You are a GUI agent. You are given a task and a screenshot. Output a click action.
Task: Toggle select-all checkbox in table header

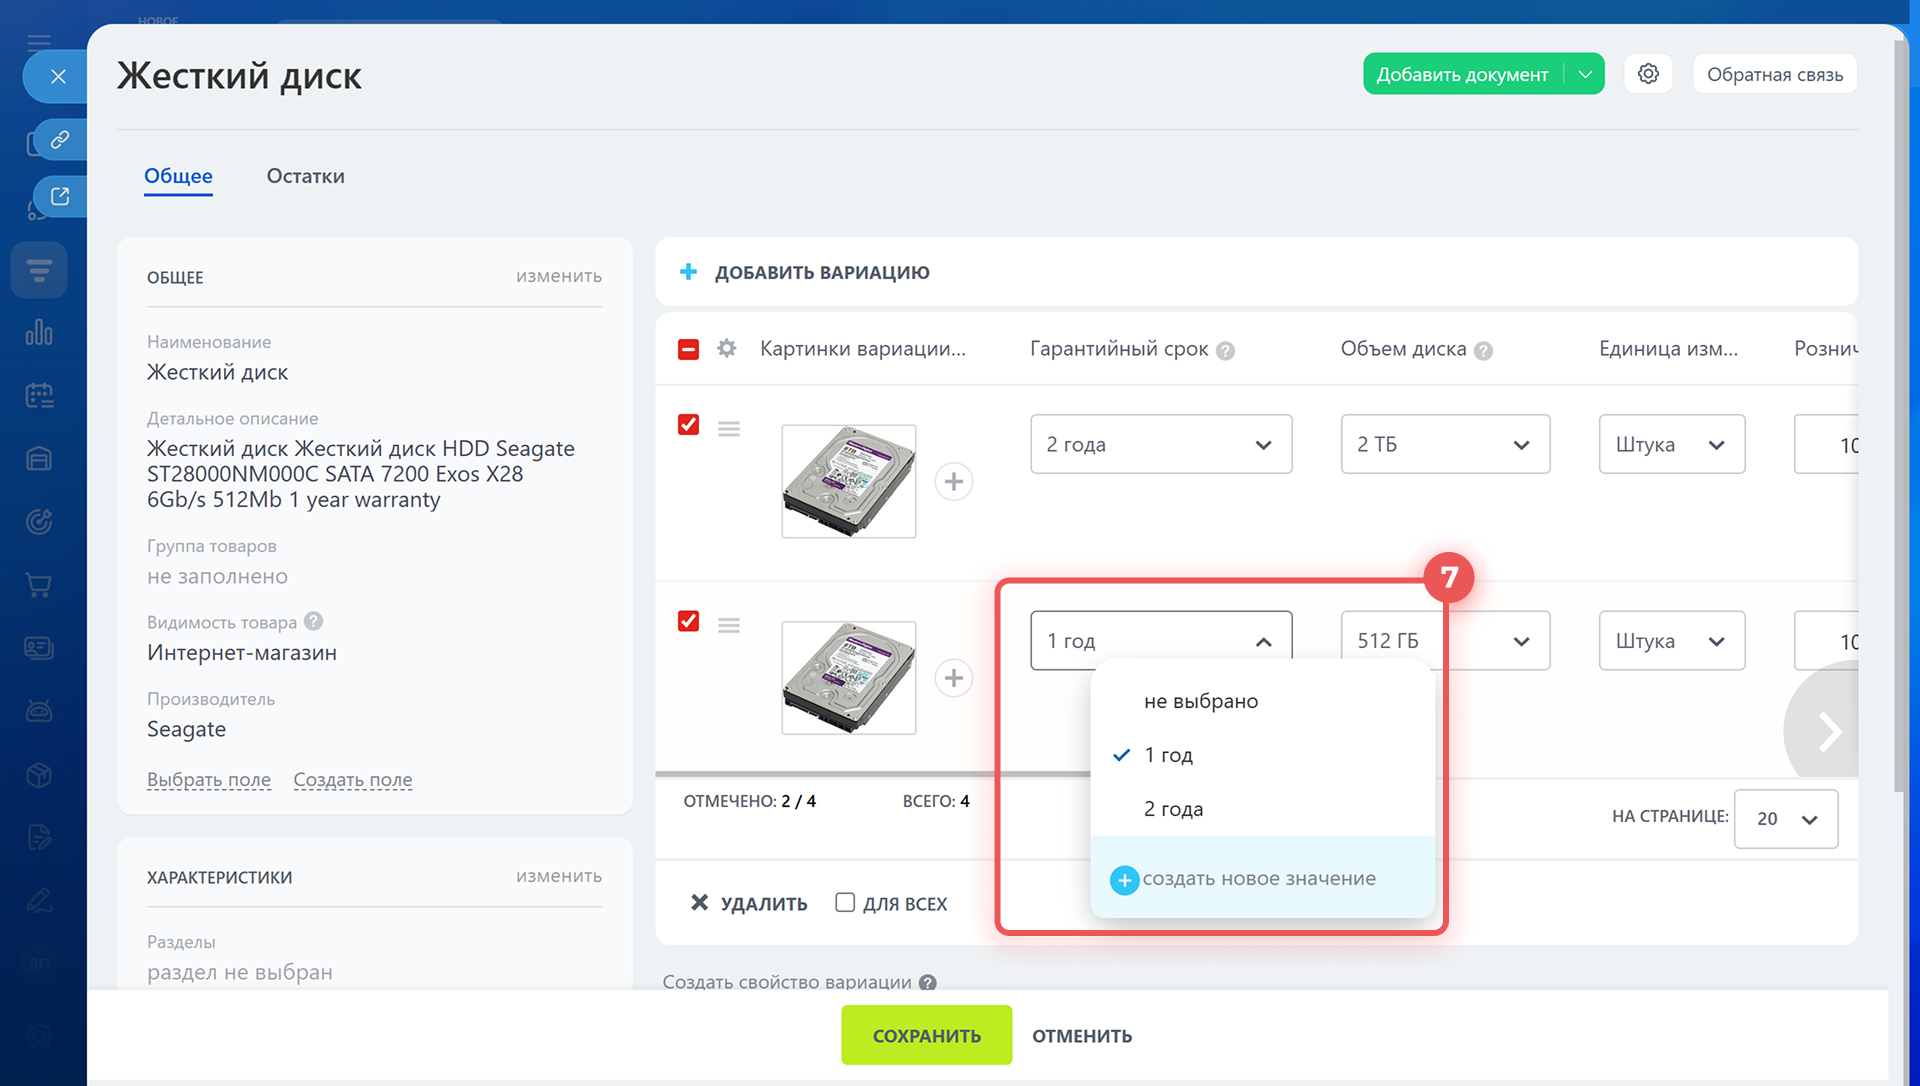pos(689,349)
